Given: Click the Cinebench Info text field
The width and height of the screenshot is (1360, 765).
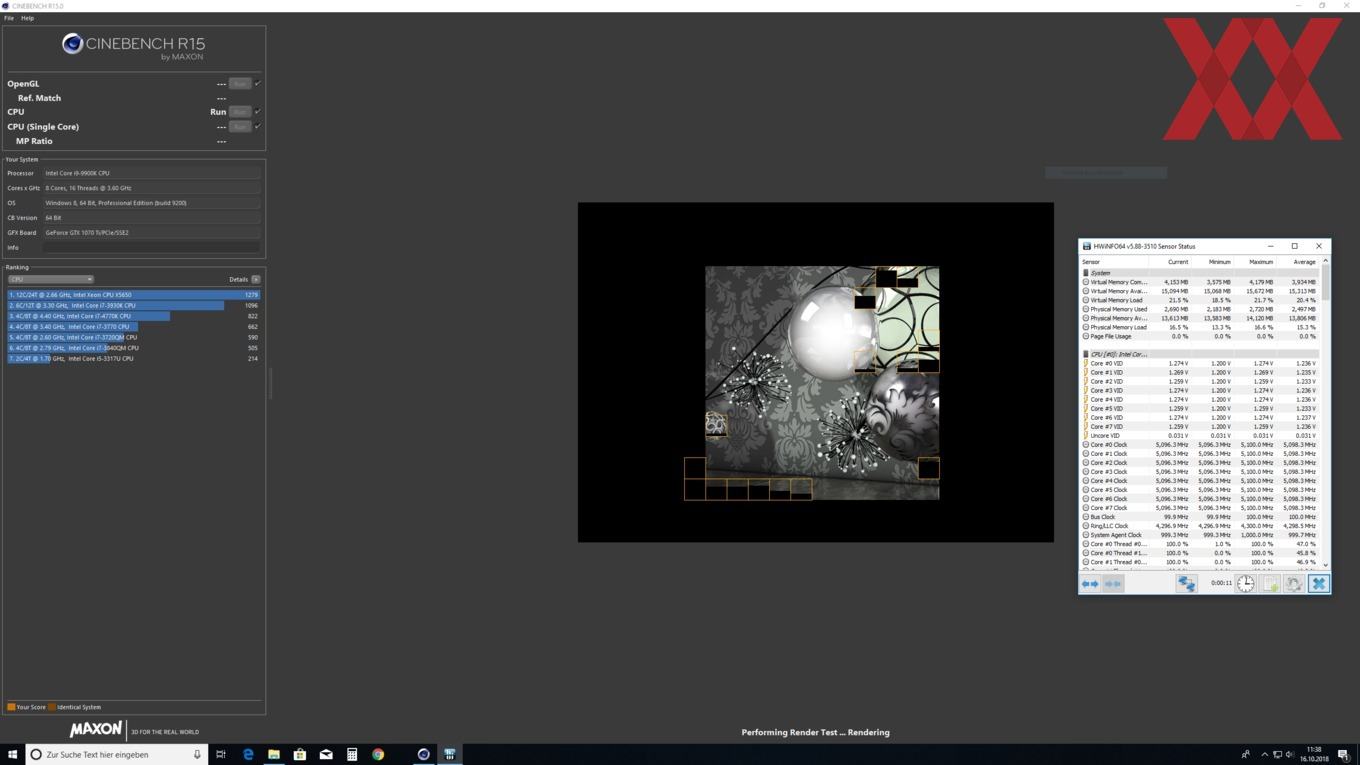Looking at the screenshot, I should click(x=151, y=247).
